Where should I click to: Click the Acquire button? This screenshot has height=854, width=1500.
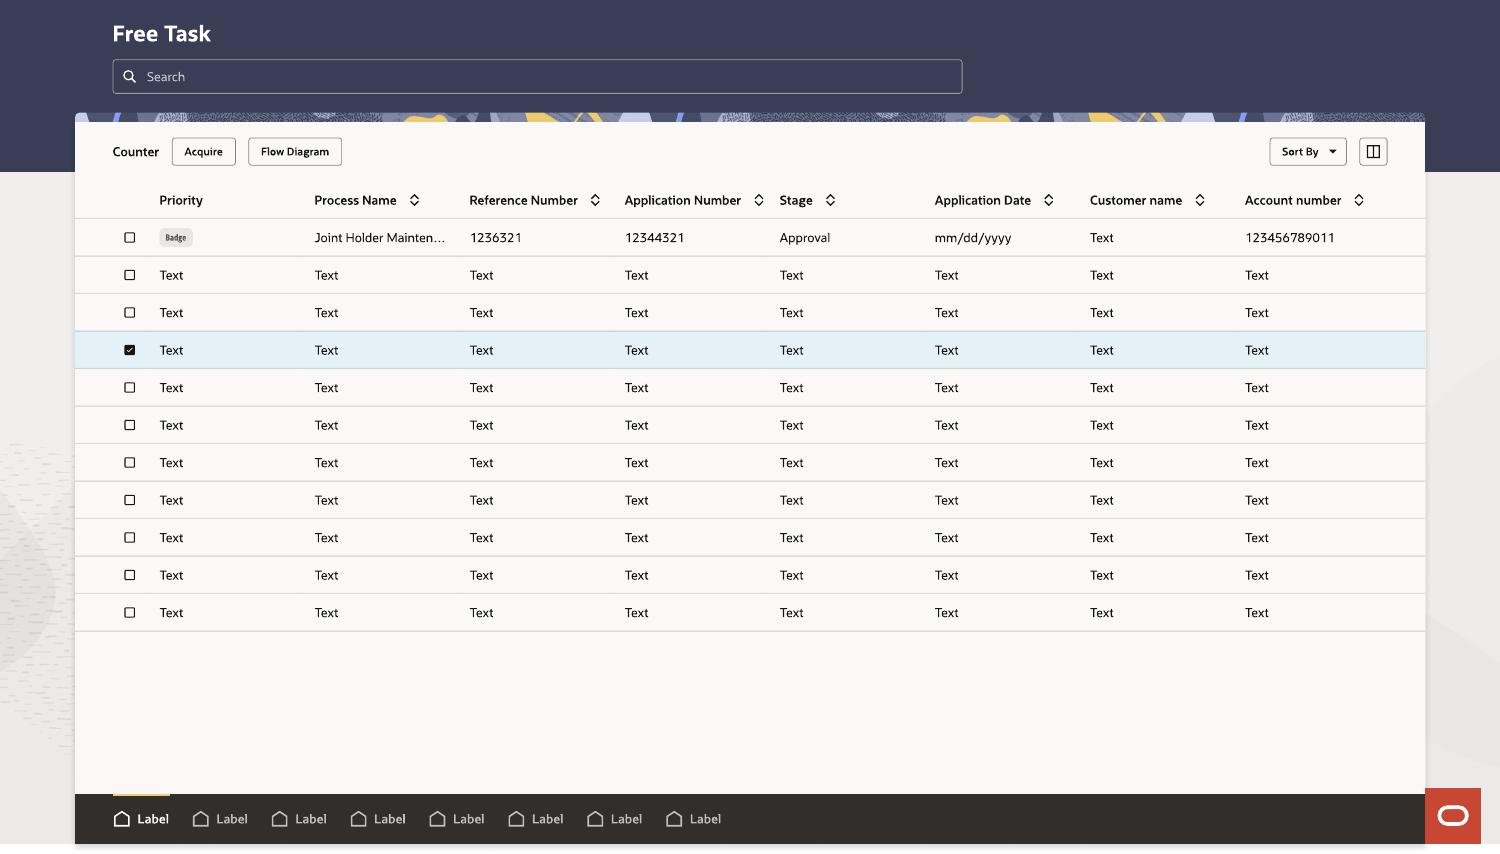click(x=204, y=152)
